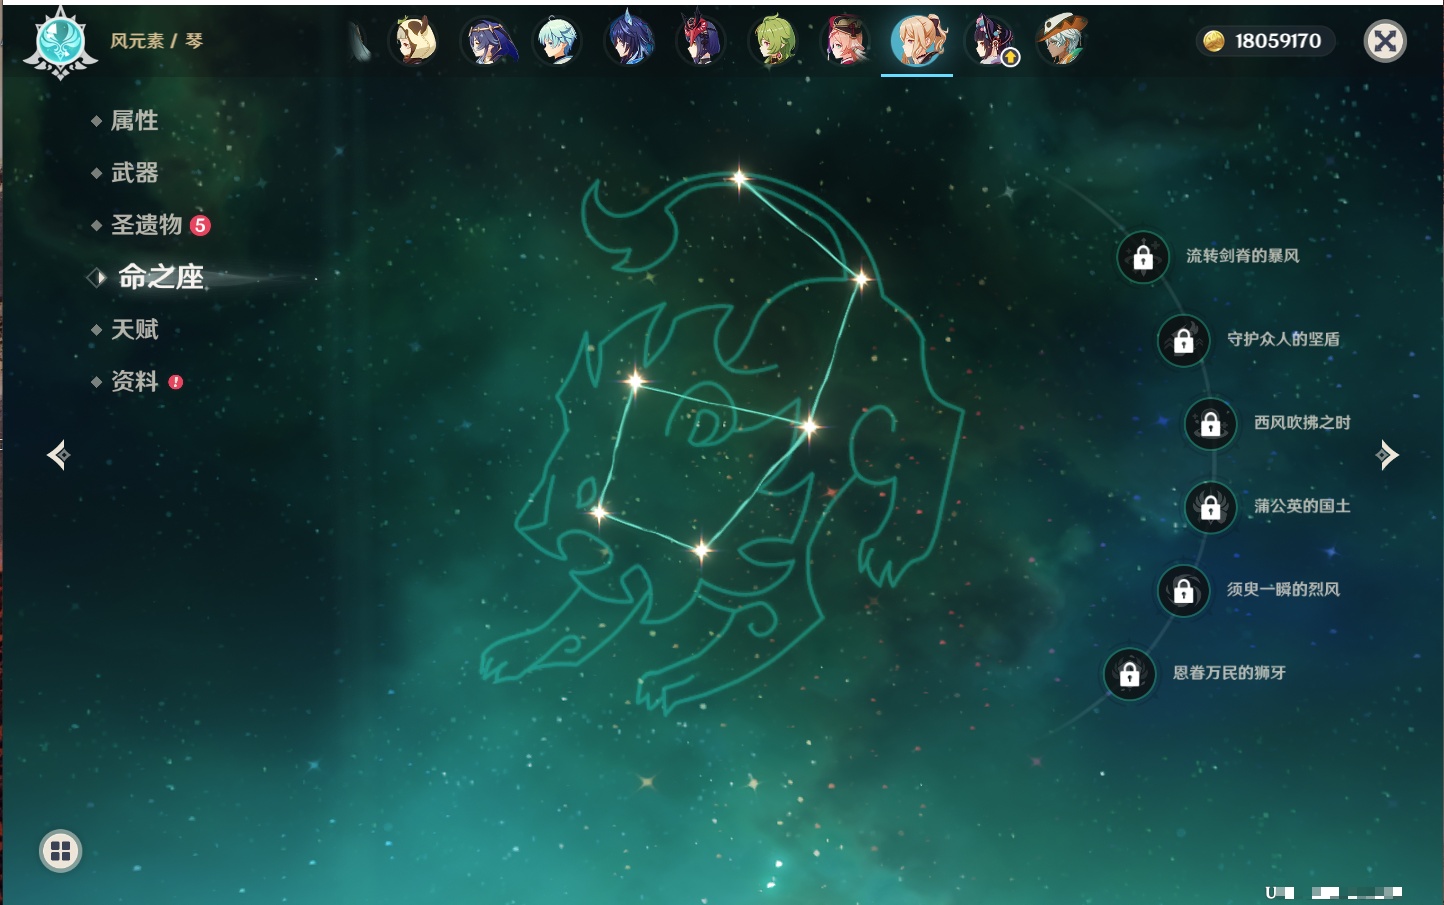Close the character screen
Viewport: 1444px width, 905px height.
[x=1385, y=41]
